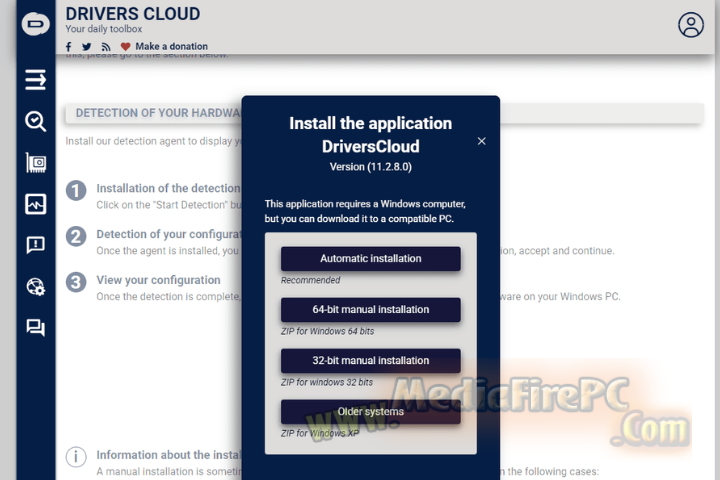Open the monitoring graph icon in sidebar
The height and width of the screenshot is (480, 720).
[x=35, y=204]
